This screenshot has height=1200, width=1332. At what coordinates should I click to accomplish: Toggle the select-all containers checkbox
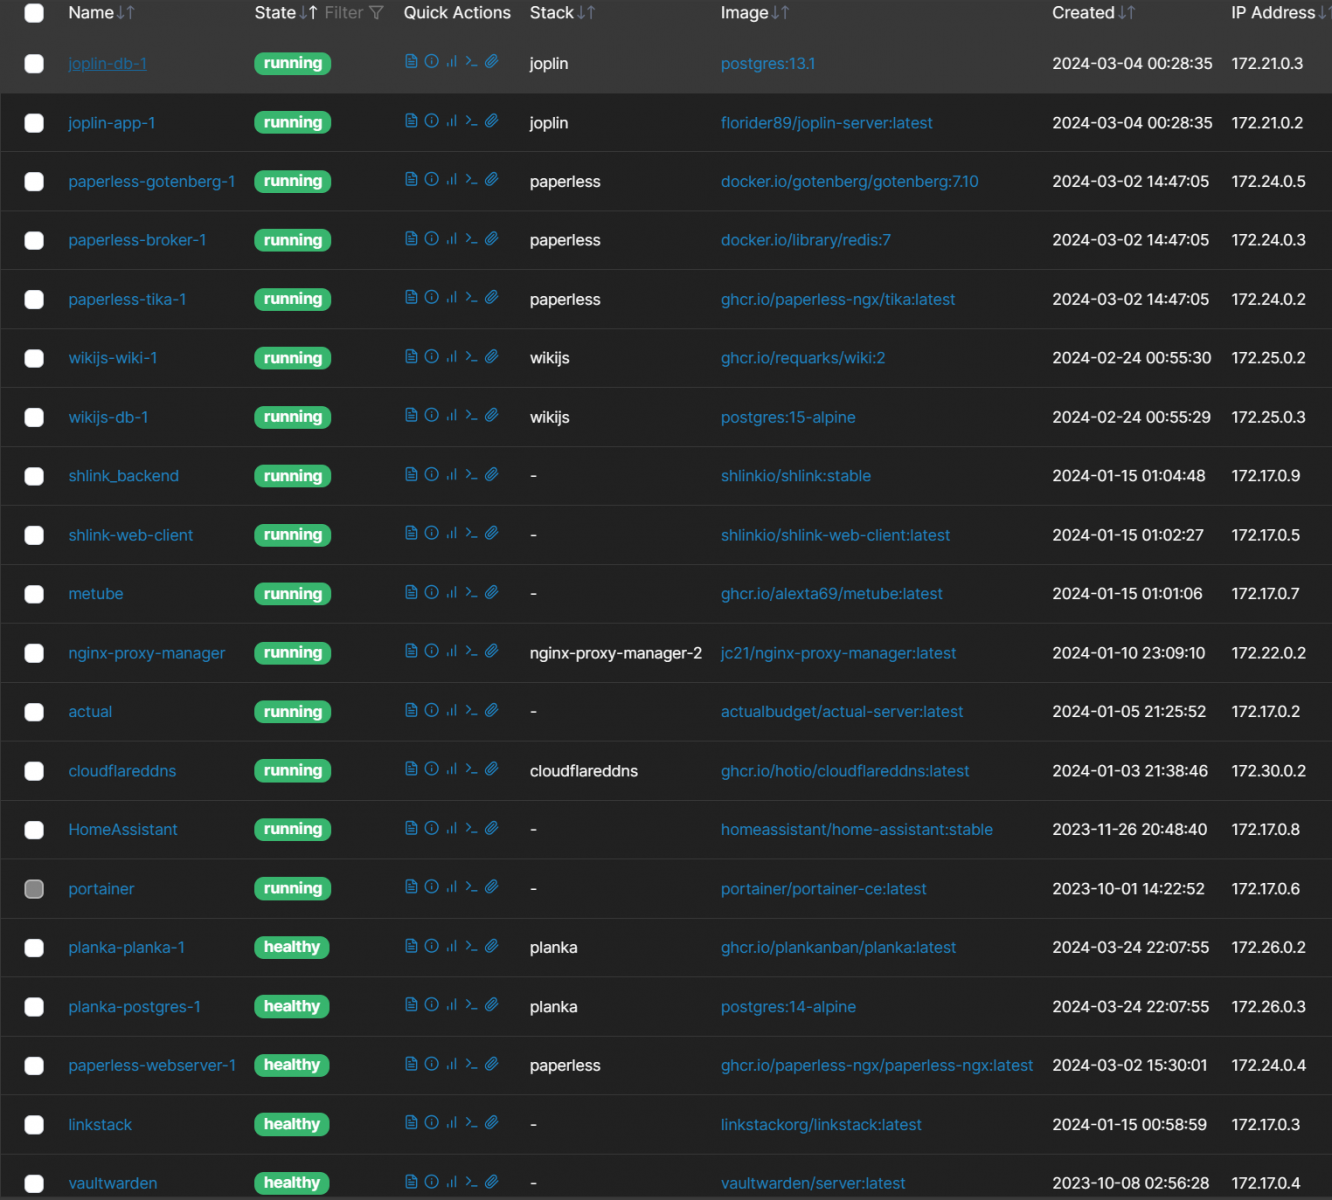[34, 13]
